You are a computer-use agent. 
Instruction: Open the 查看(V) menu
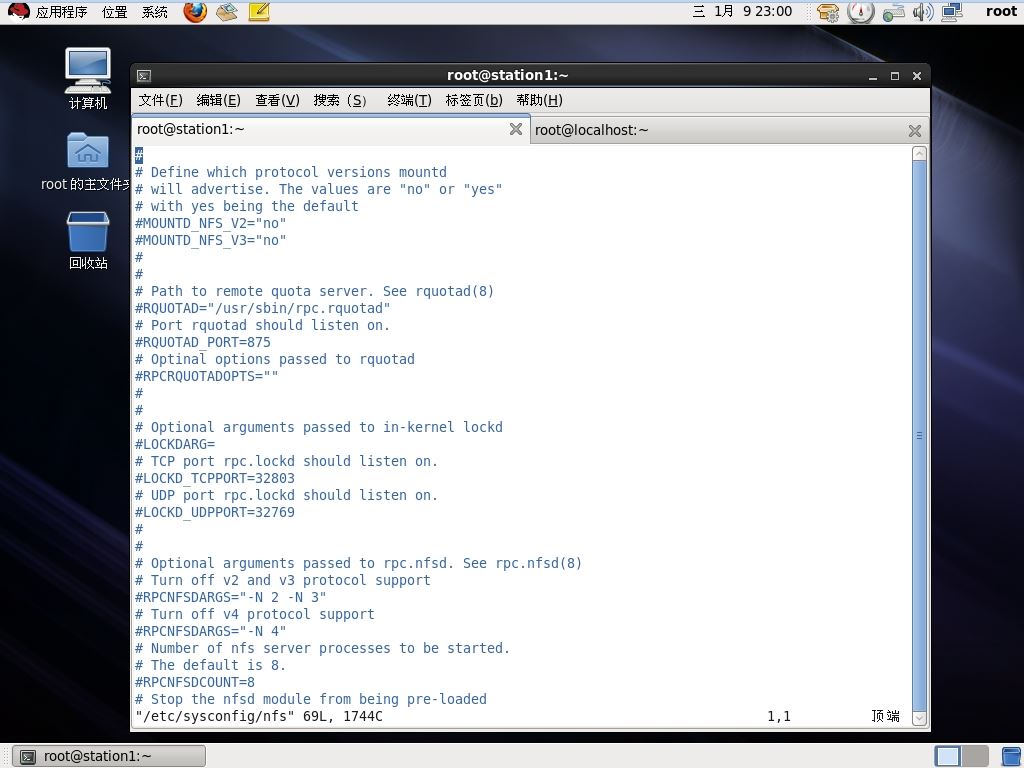pos(278,100)
